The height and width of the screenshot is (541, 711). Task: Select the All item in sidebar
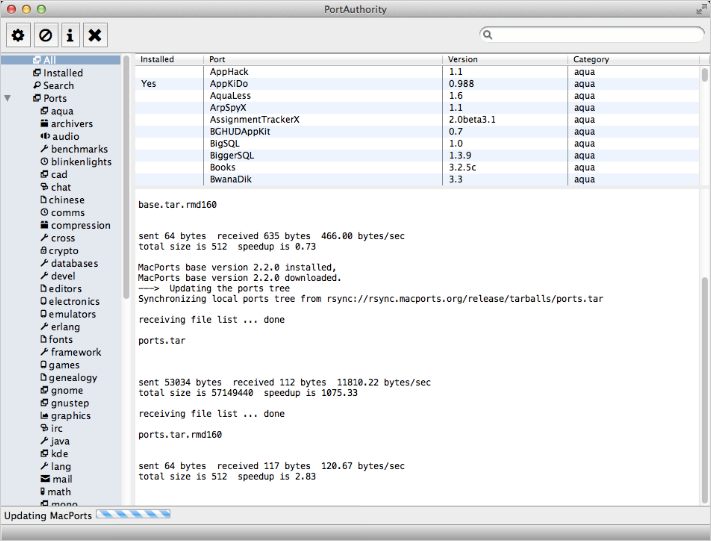(61, 60)
